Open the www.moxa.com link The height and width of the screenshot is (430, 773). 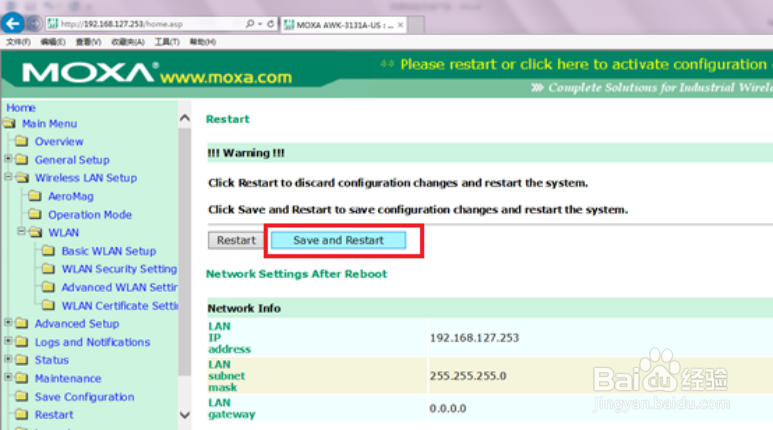[226, 77]
